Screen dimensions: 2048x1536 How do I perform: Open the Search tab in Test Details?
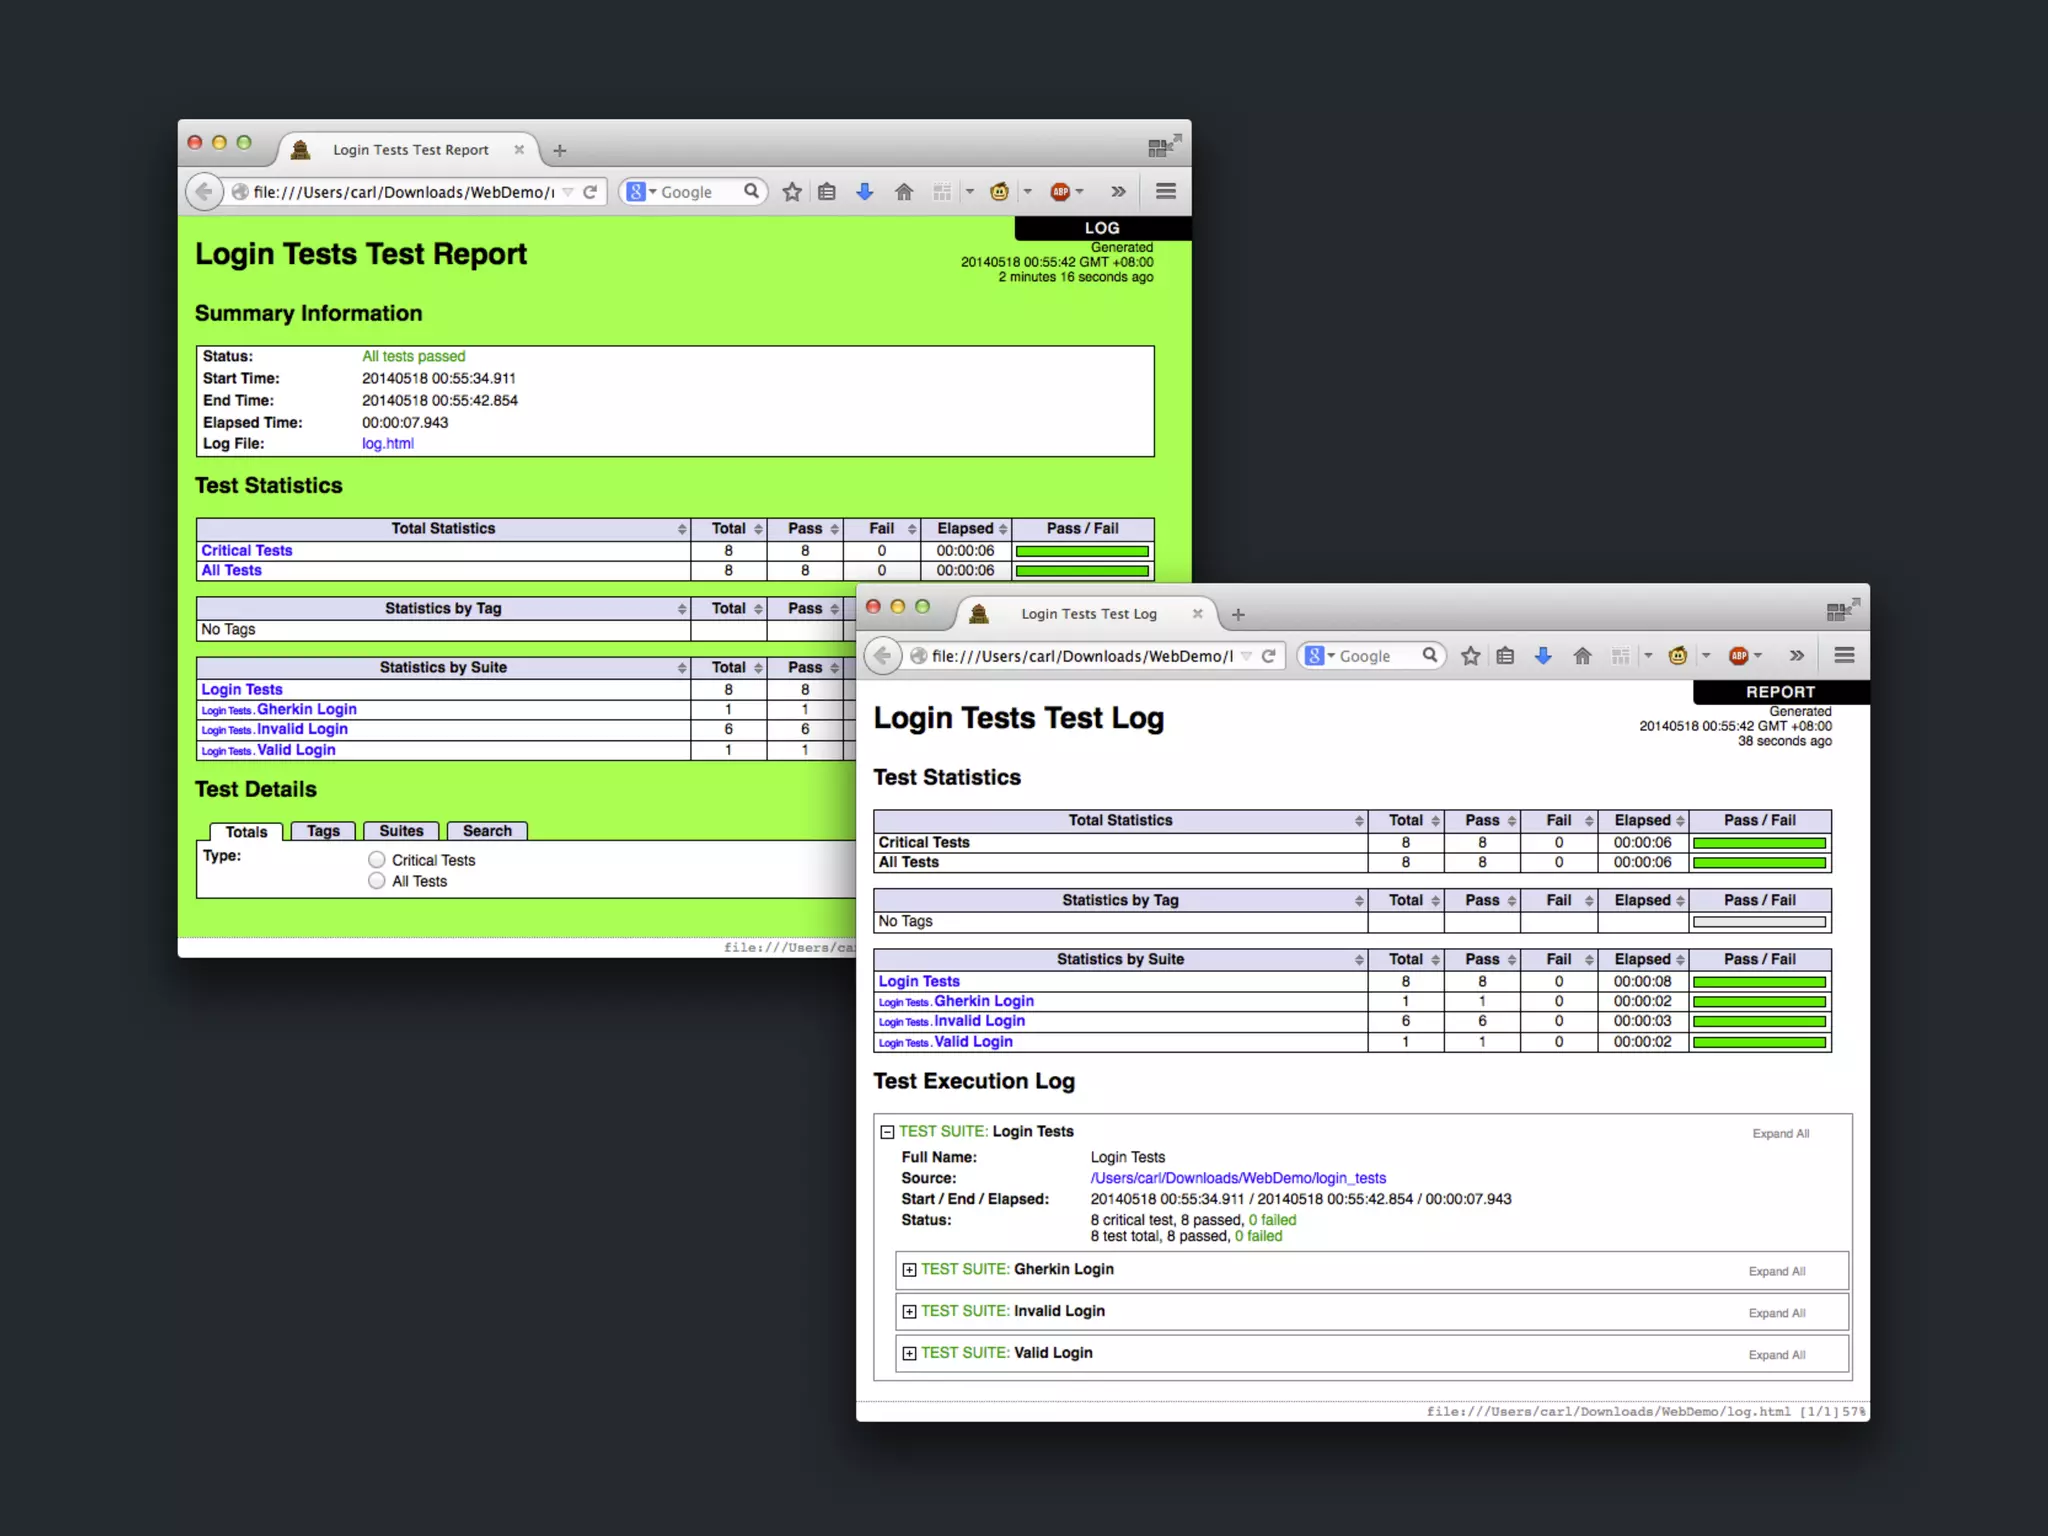tap(487, 831)
